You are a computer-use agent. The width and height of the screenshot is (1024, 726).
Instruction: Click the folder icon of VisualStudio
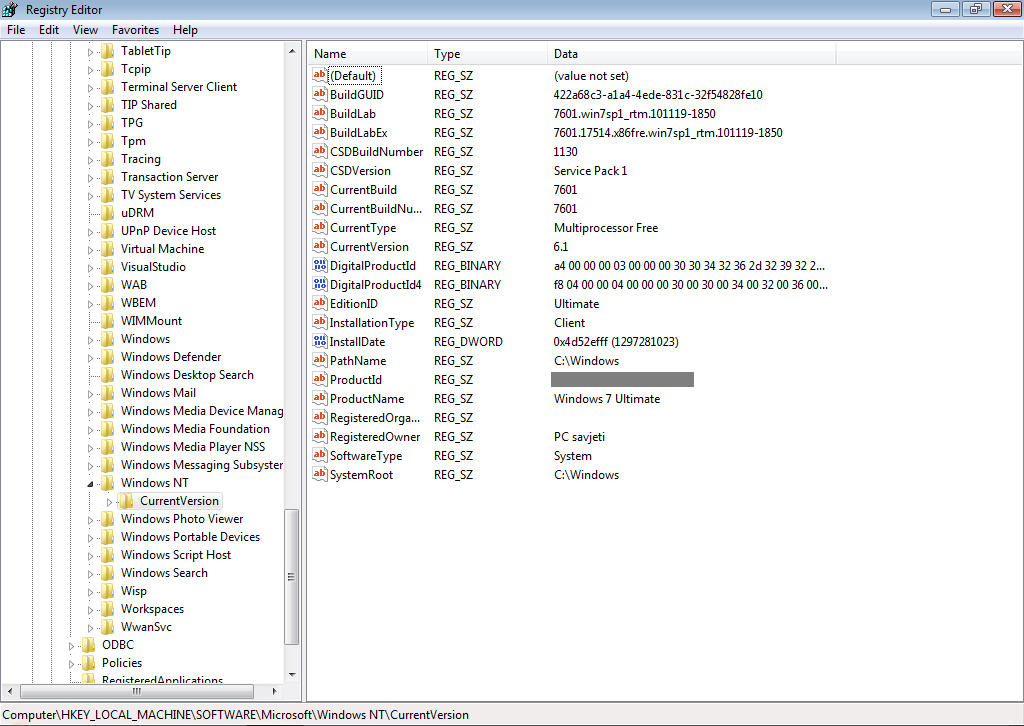point(108,267)
